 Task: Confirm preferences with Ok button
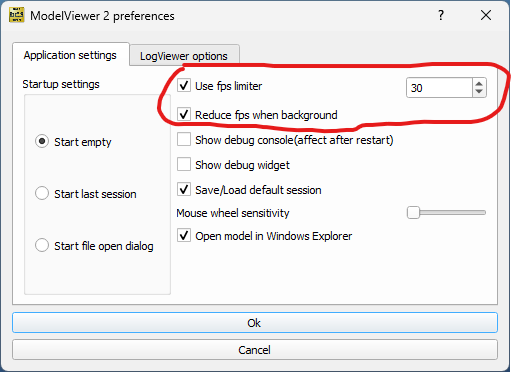pos(255,323)
